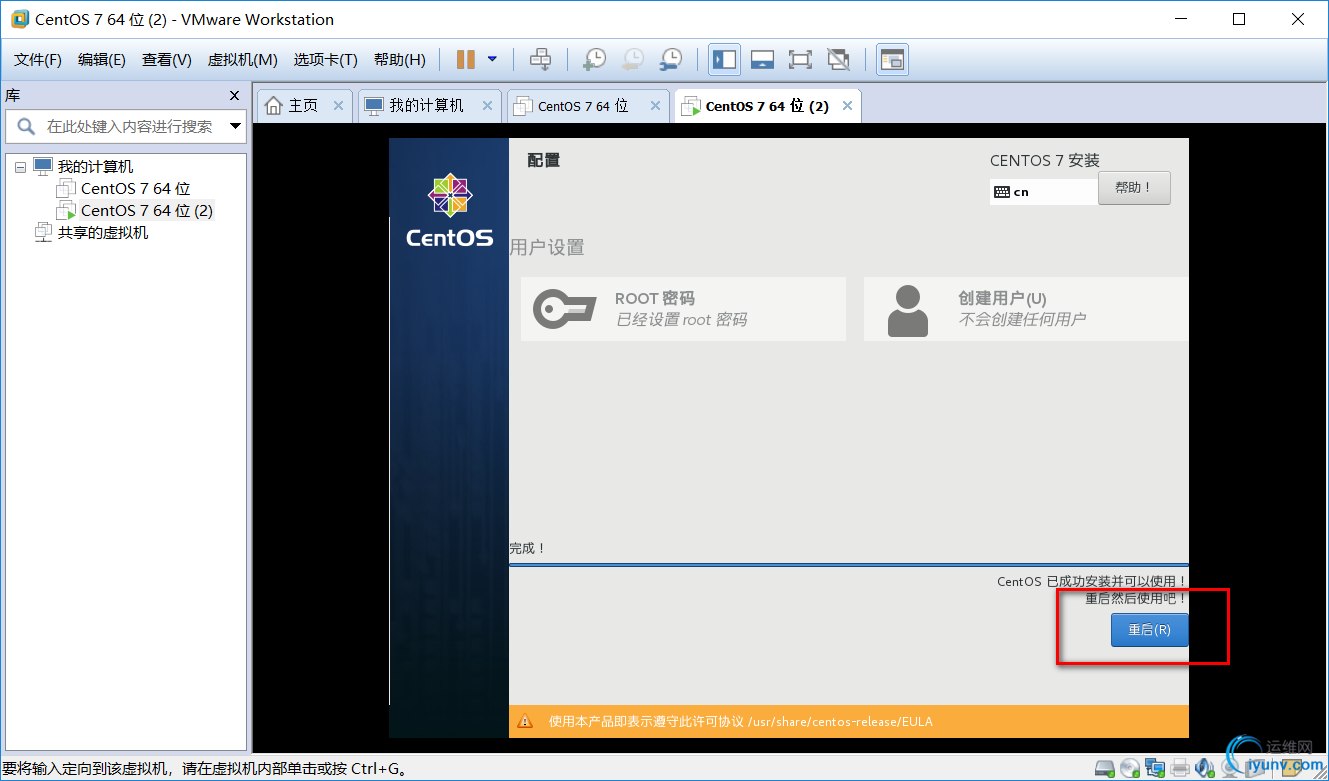This screenshot has height=781, width=1329.
Task: Open the 查看(V) menu
Action: [167, 60]
